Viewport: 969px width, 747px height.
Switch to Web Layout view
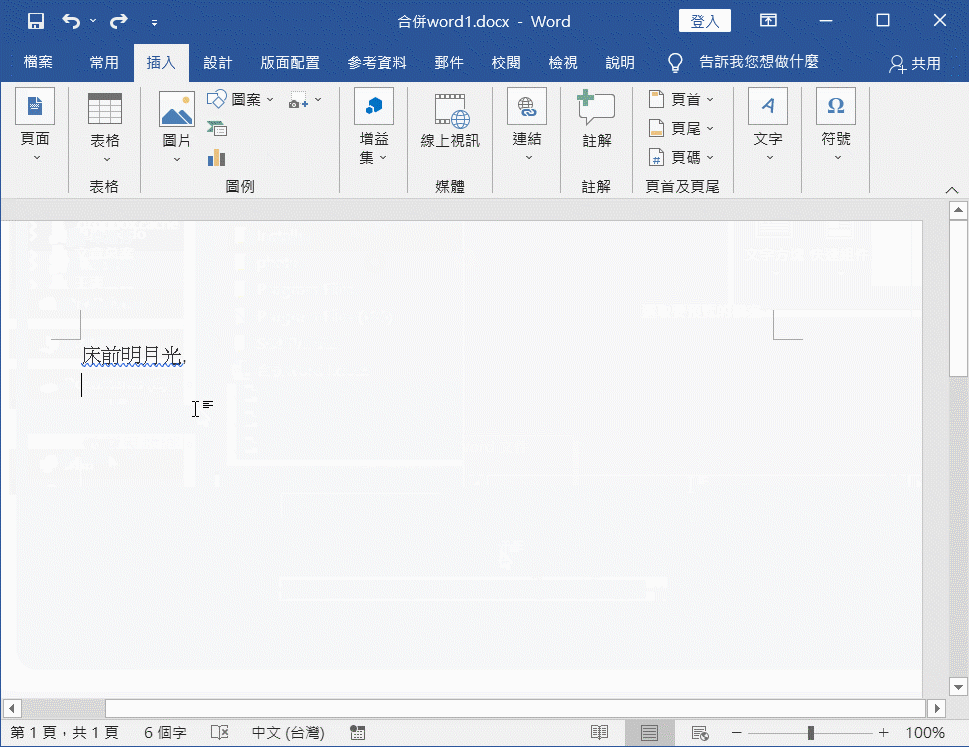tap(701, 733)
